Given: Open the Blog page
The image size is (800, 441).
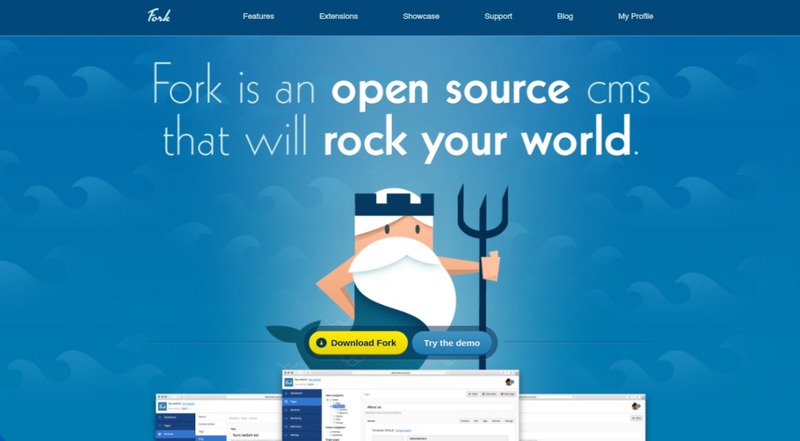Looking at the screenshot, I should (565, 16).
